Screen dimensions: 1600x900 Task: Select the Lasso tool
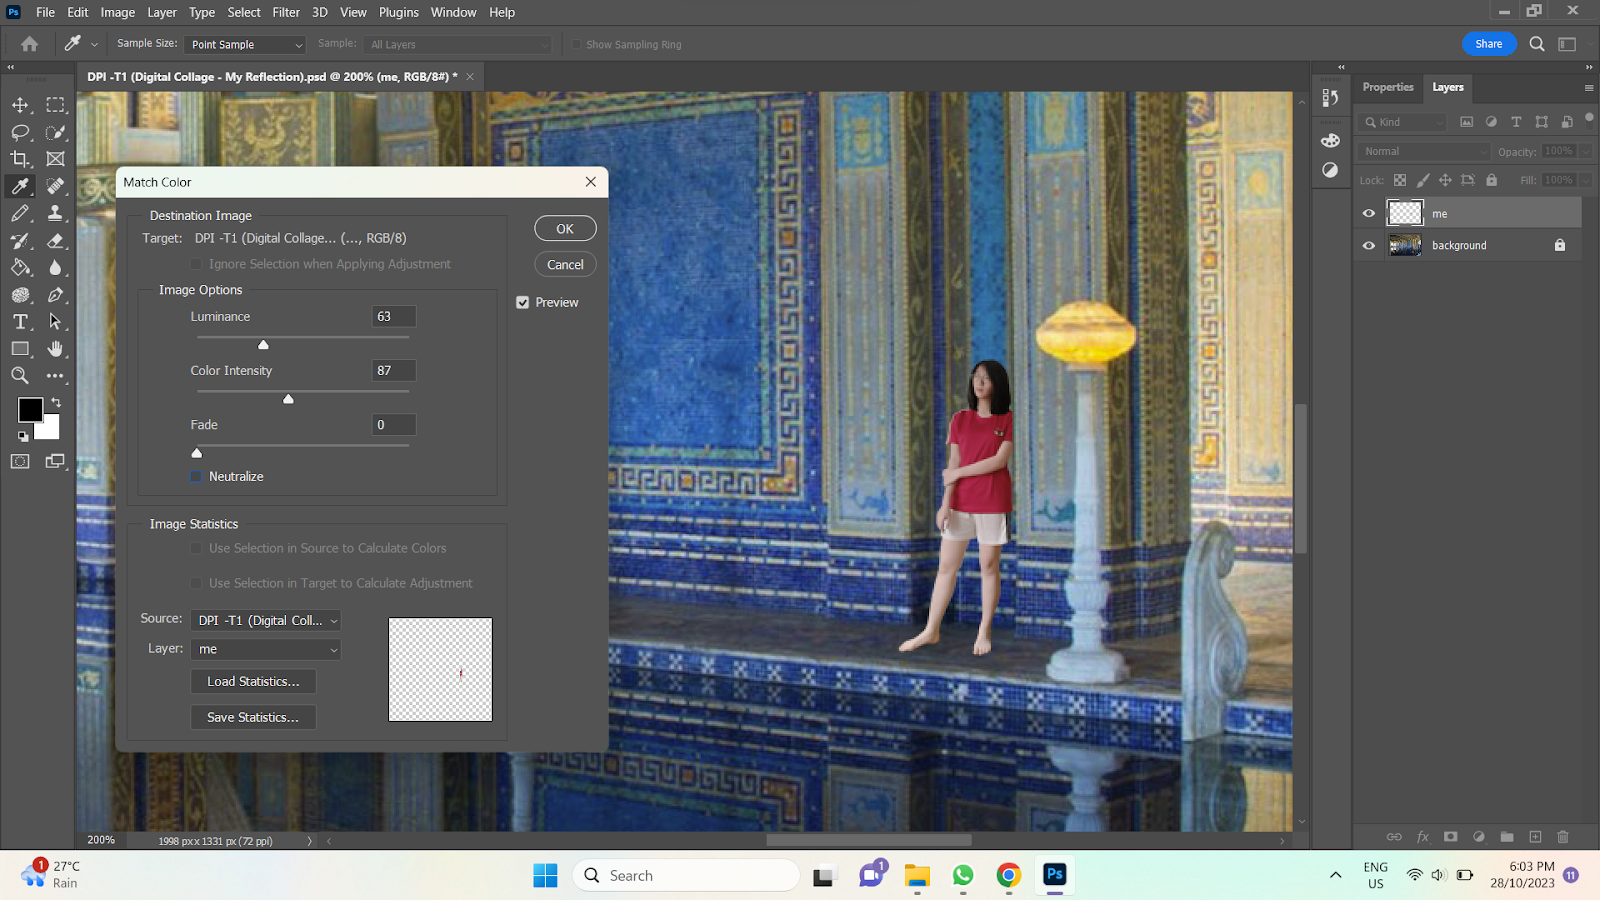[x=20, y=132]
